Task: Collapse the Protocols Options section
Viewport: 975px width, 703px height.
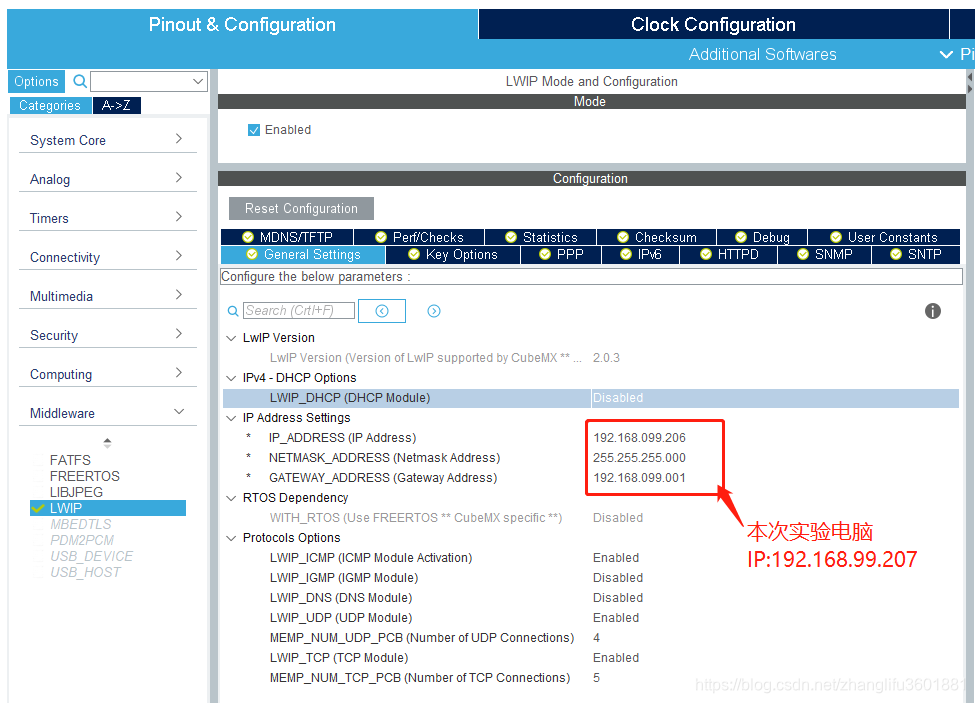Action: [231, 537]
